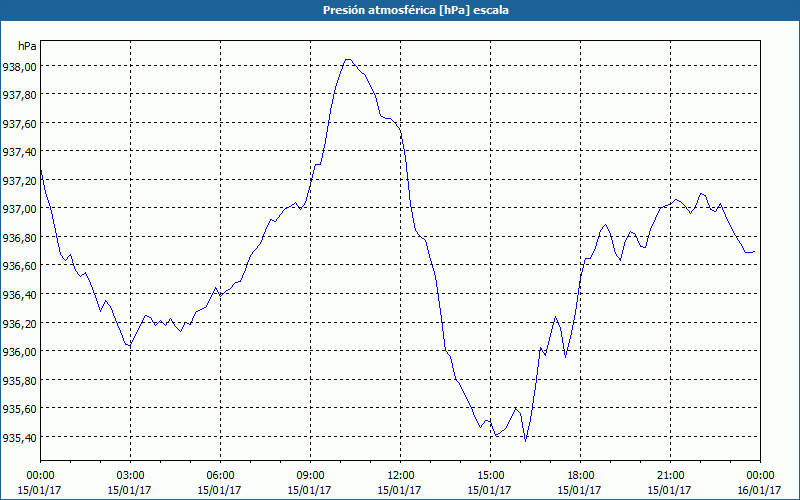This screenshot has width=800, height=500.
Task: Click the '936,00' y-axis label
Action: coord(18,352)
